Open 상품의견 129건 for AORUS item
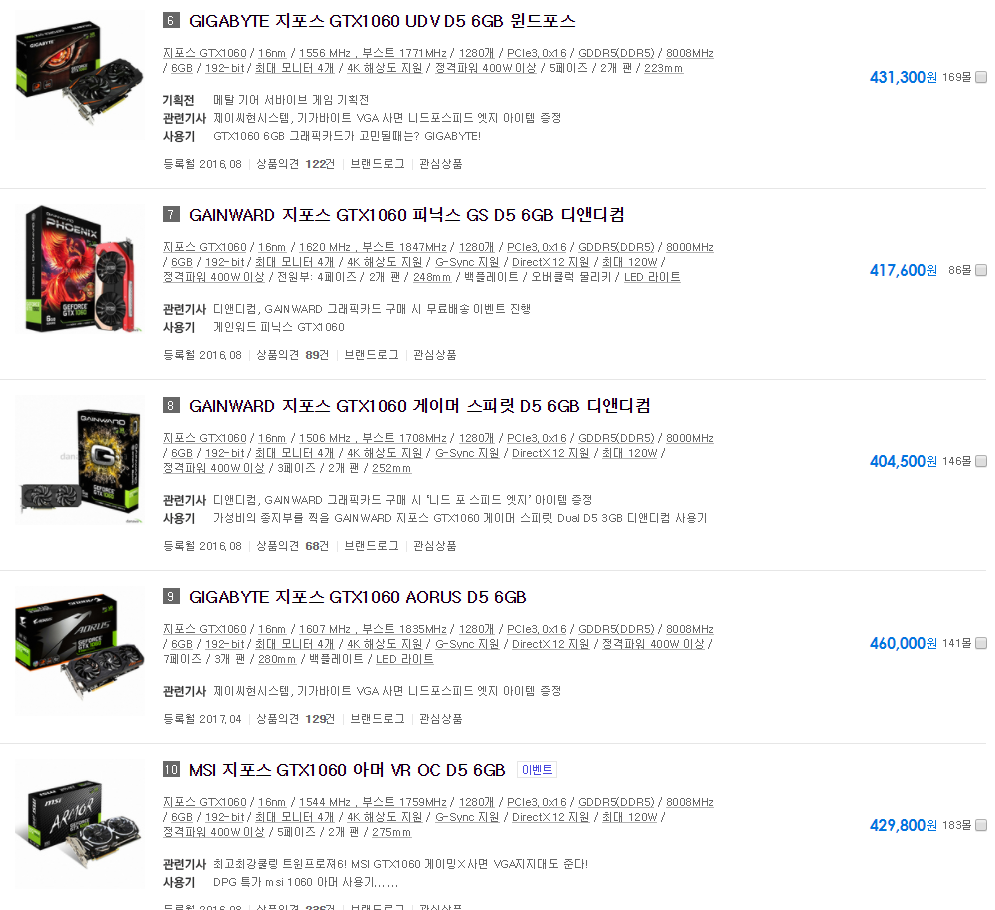 click(295, 719)
